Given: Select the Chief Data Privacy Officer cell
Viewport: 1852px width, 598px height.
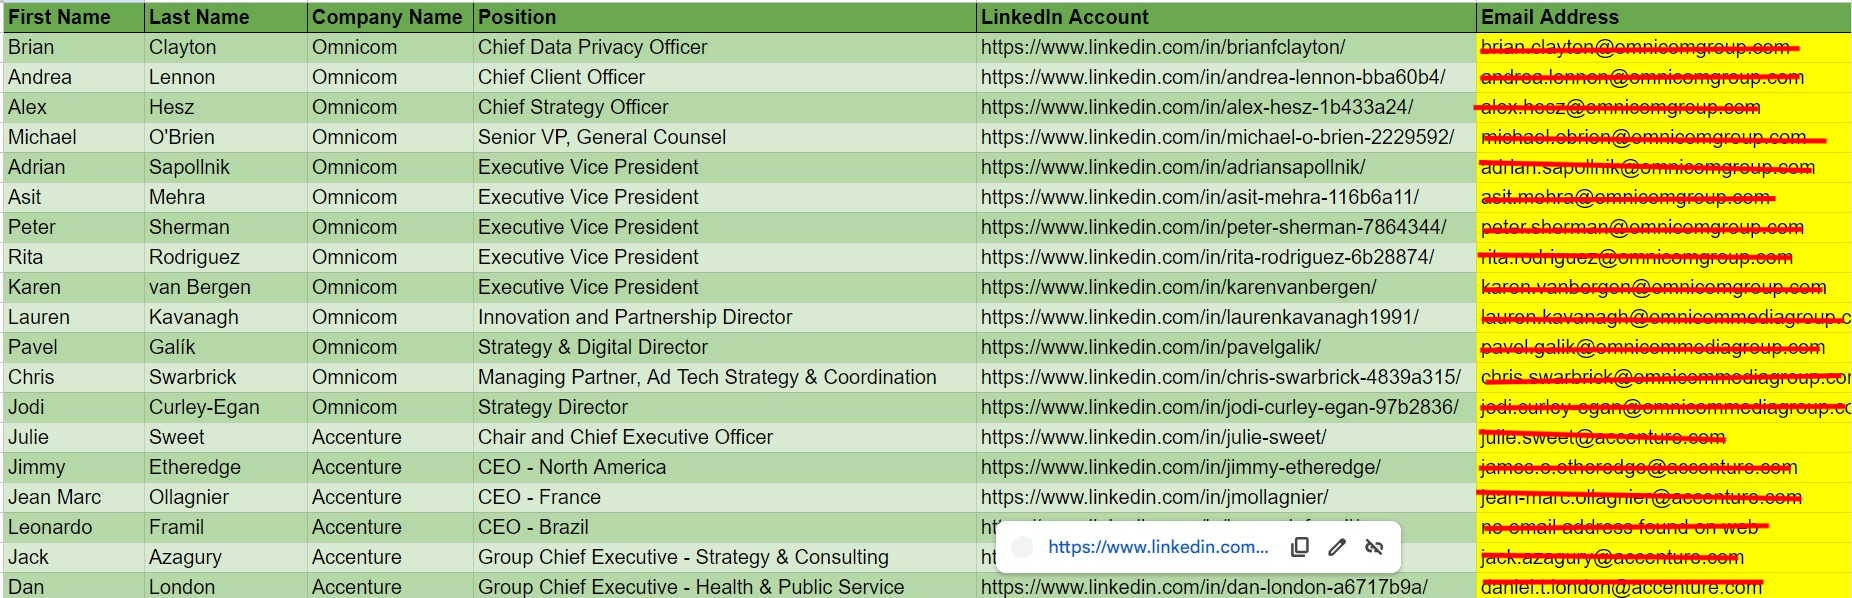Looking at the screenshot, I should pos(592,47).
